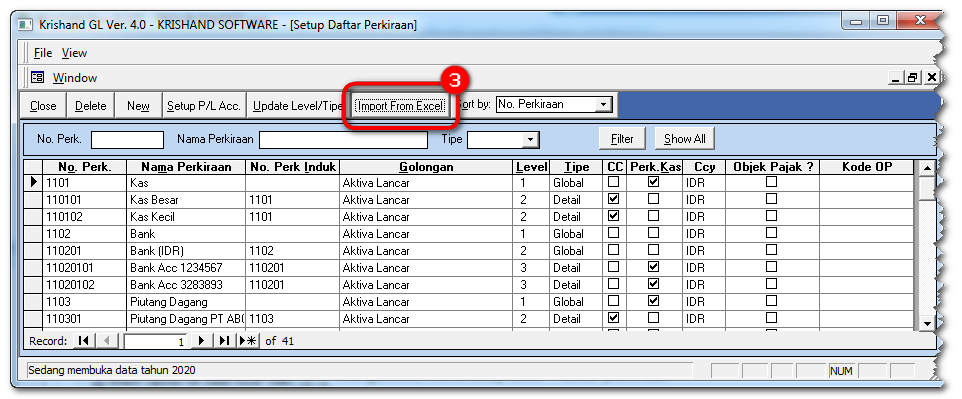Click the Level column header
The image size is (962, 399).
point(531,167)
